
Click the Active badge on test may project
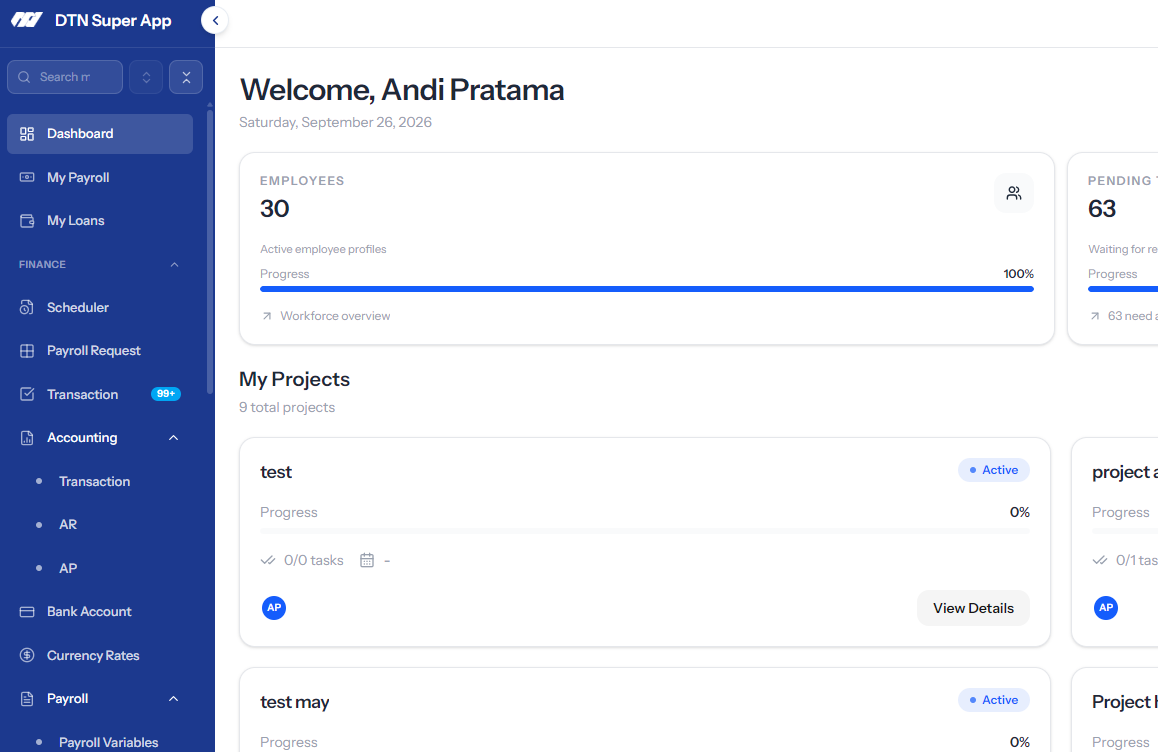994,700
